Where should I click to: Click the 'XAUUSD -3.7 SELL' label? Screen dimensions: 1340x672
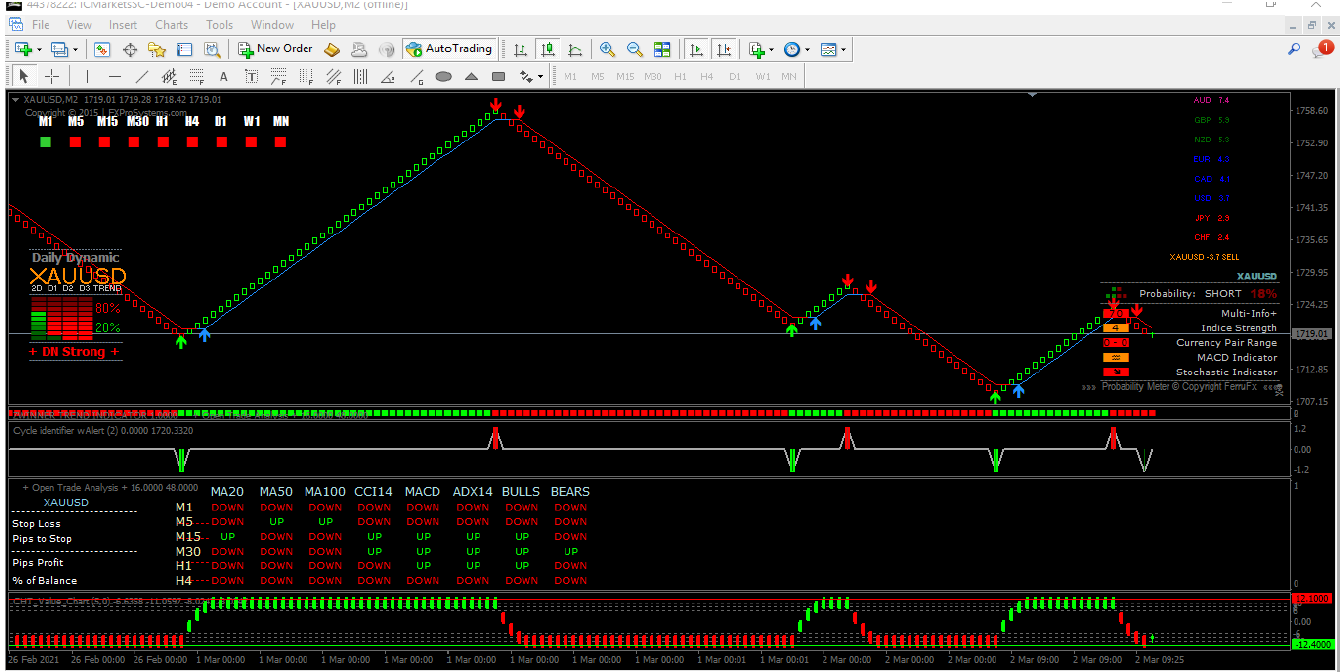pyautogui.click(x=1204, y=257)
